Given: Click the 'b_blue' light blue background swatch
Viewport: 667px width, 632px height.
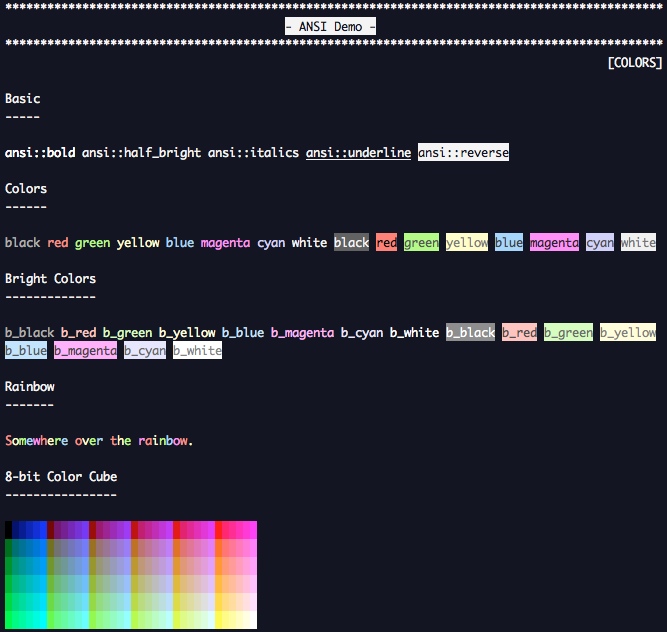Looking at the screenshot, I should point(26,350).
